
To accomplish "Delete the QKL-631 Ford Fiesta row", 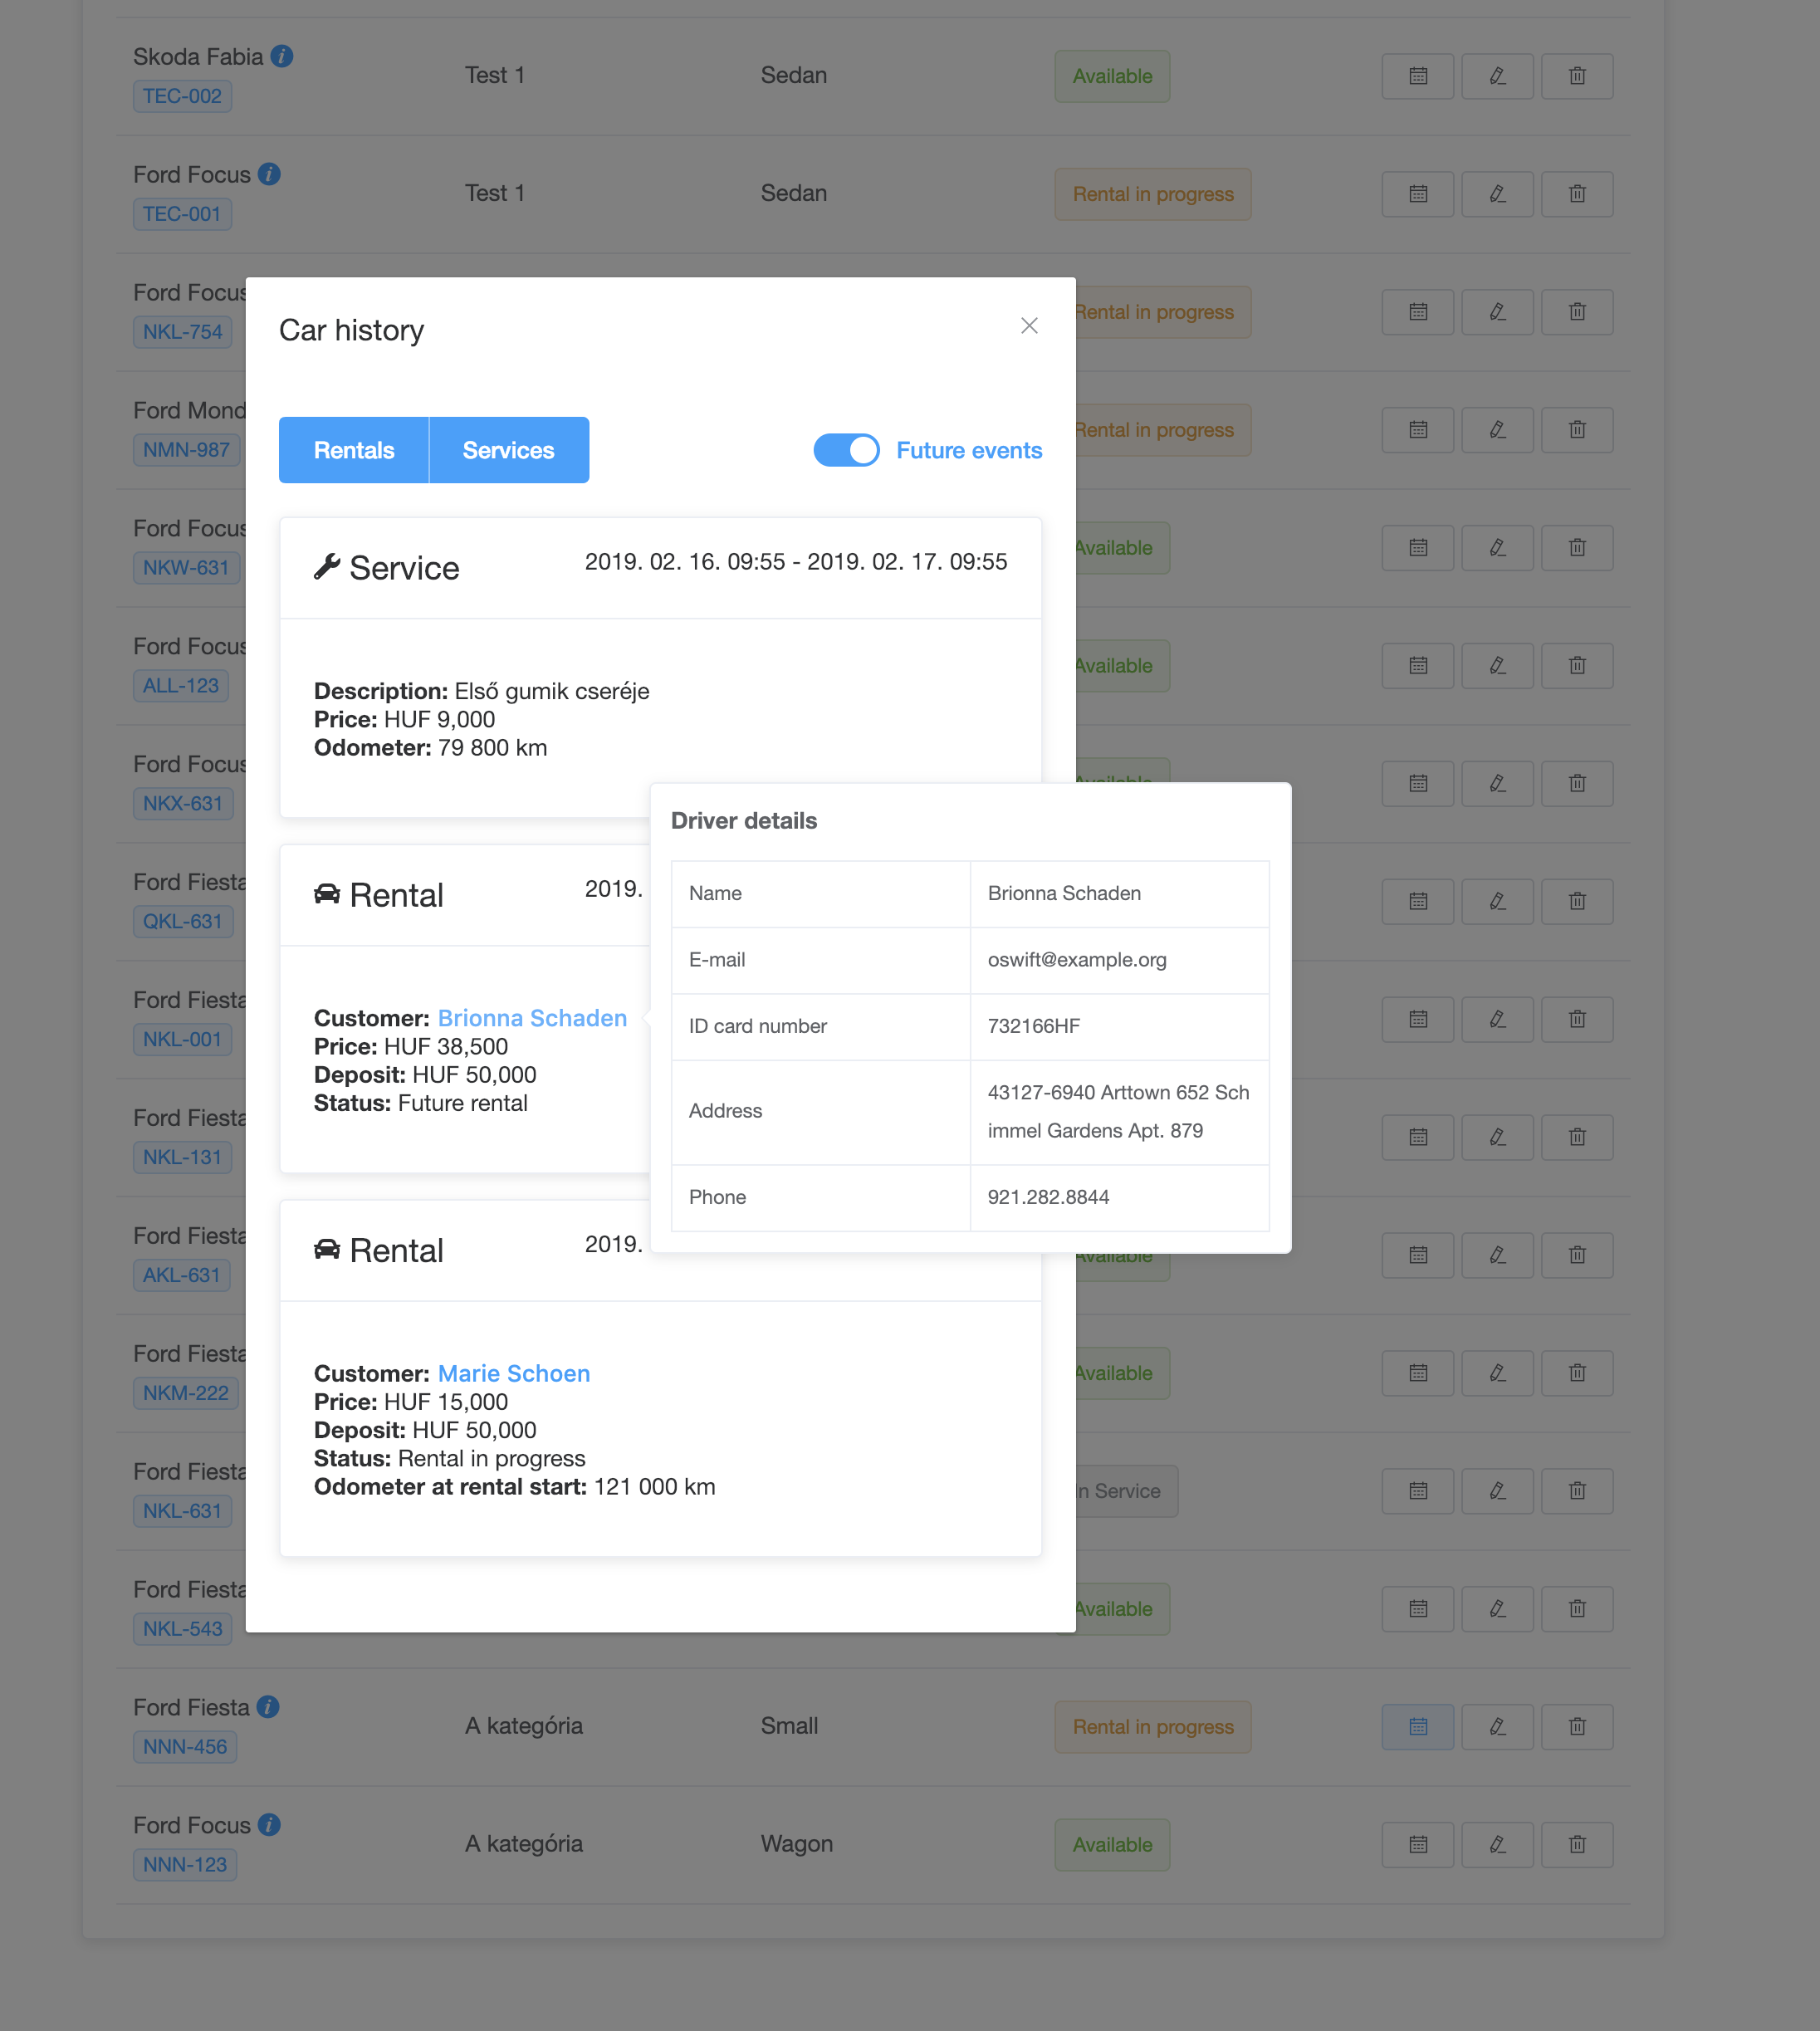I will point(1577,902).
